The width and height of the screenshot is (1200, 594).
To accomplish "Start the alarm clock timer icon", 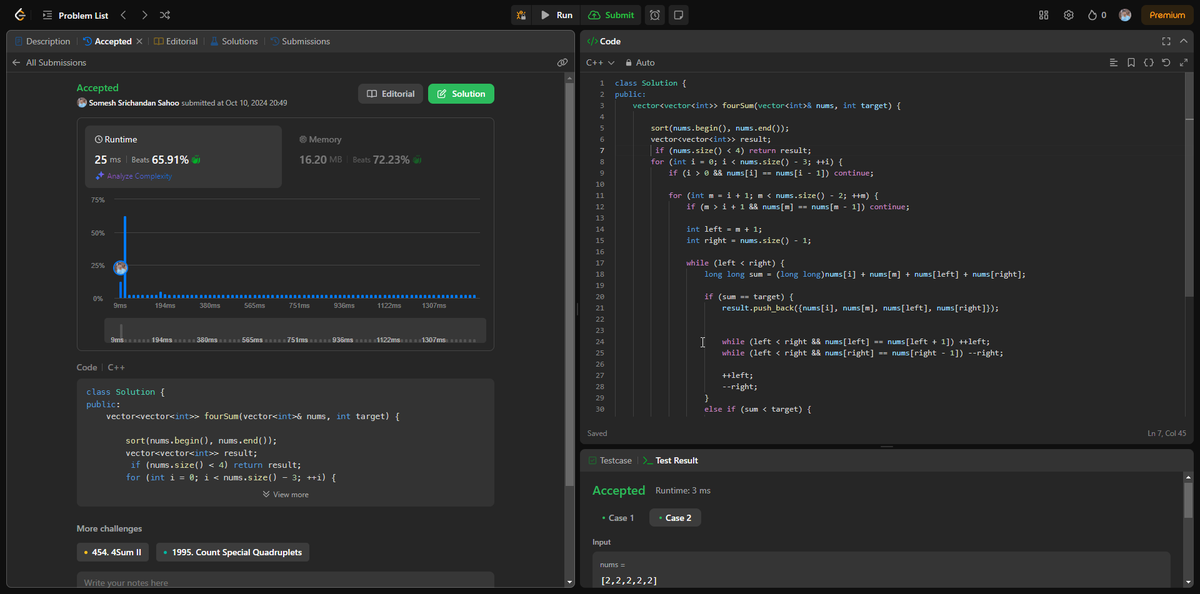I will tap(655, 15).
